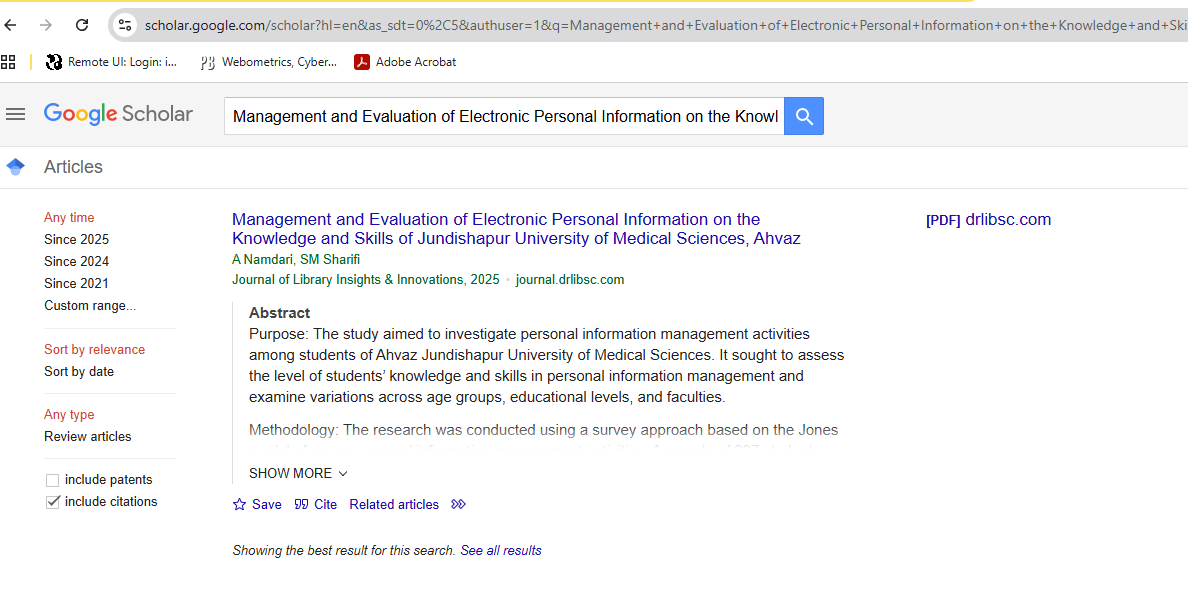The height and width of the screenshot is (614, 1188).
Task: Click the Cite quotation link
Action: point(316,504)
